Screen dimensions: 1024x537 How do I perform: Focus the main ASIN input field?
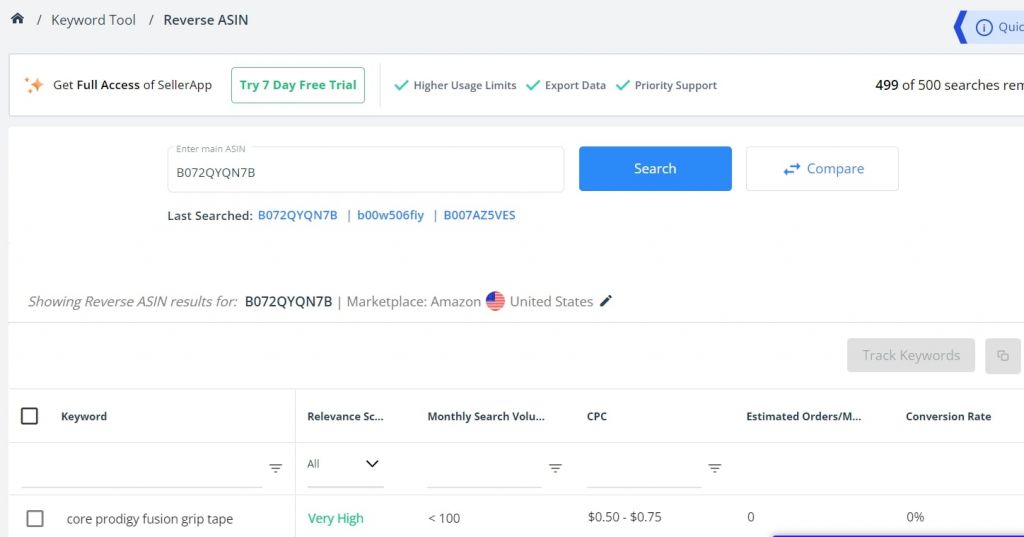click(366, 170)
